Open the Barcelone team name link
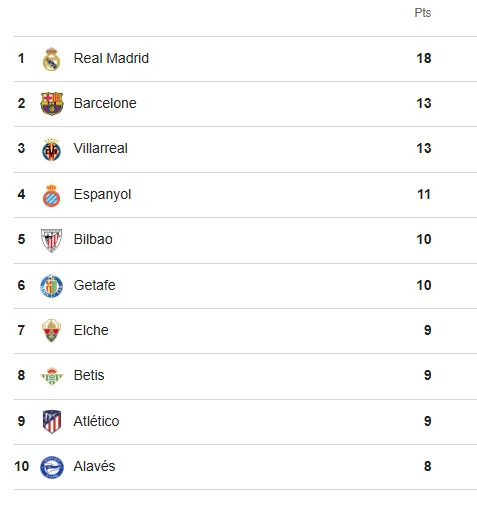Viewport: 477px width, 508px height. 105,103
